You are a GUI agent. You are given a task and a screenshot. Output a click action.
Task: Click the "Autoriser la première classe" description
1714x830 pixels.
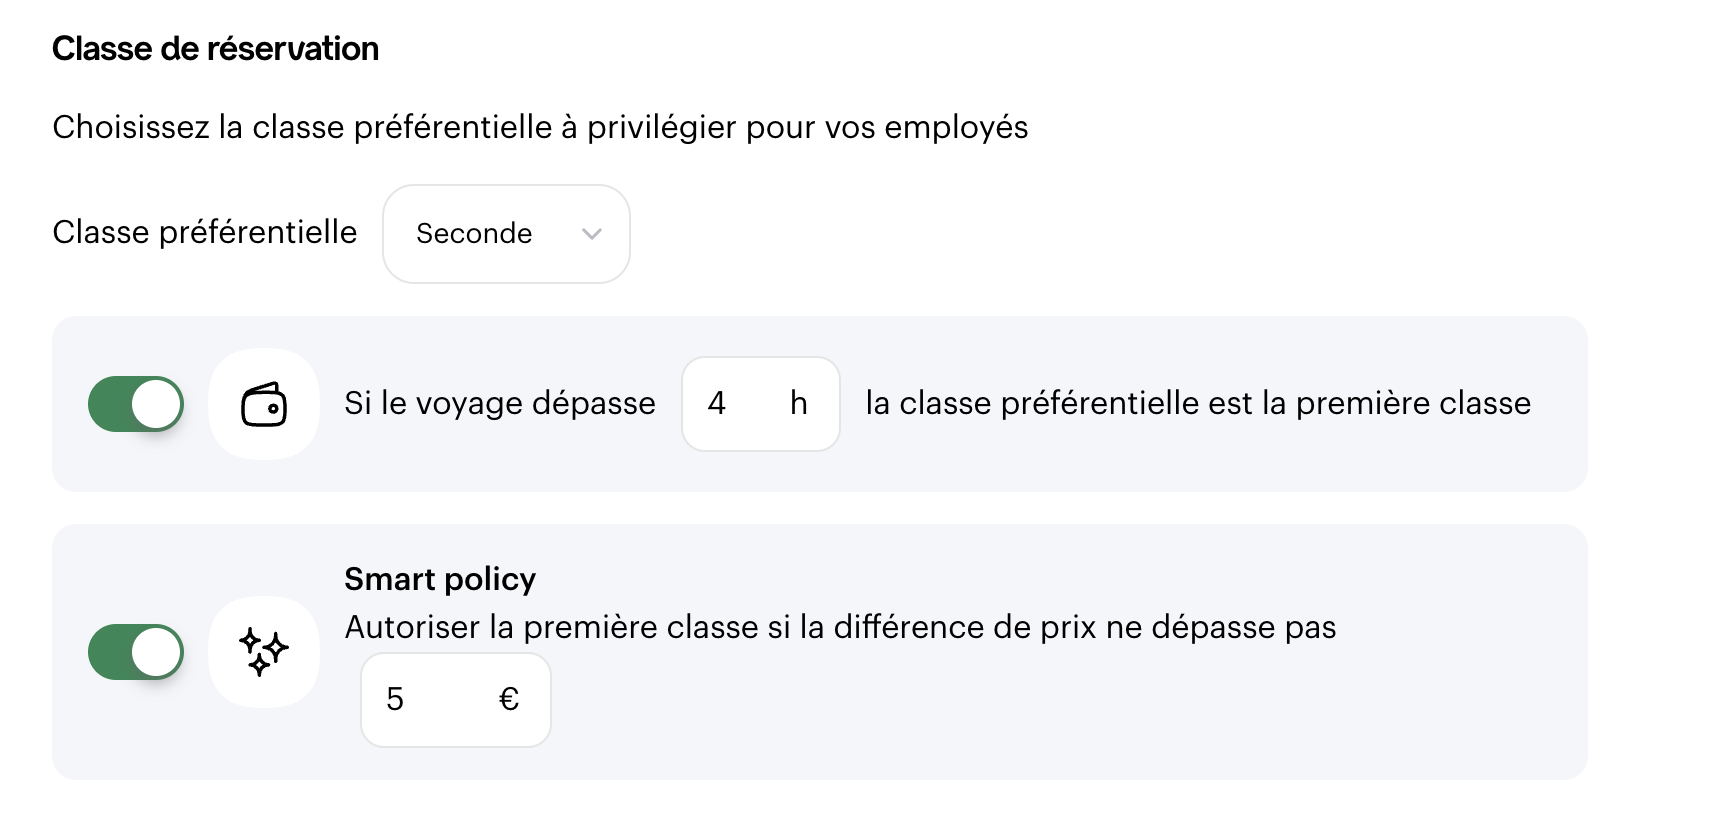840,627
